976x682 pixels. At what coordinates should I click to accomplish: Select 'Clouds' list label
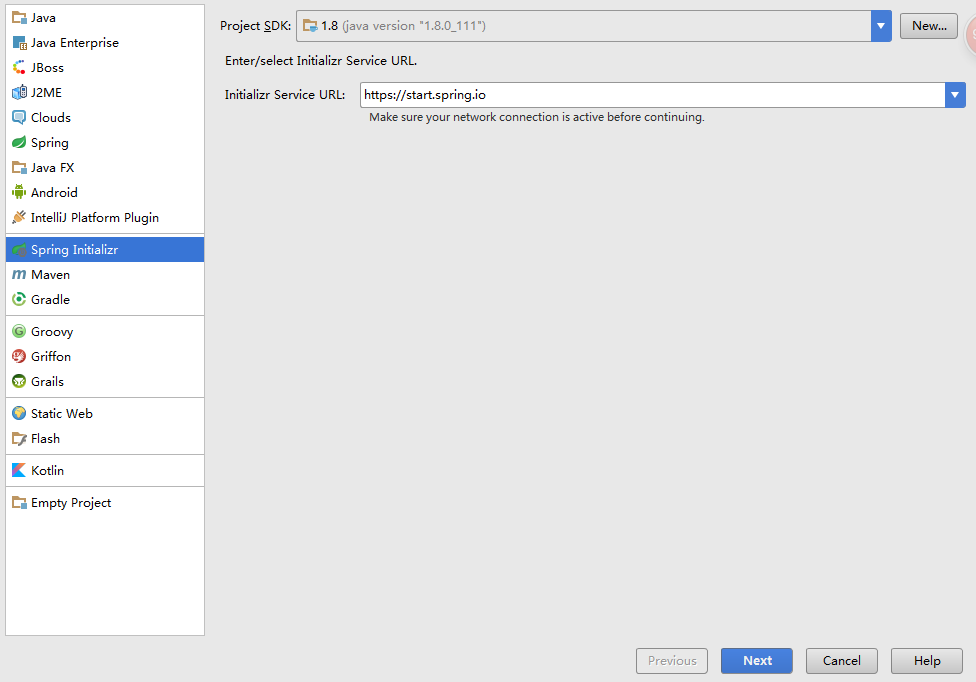point(51,118)
